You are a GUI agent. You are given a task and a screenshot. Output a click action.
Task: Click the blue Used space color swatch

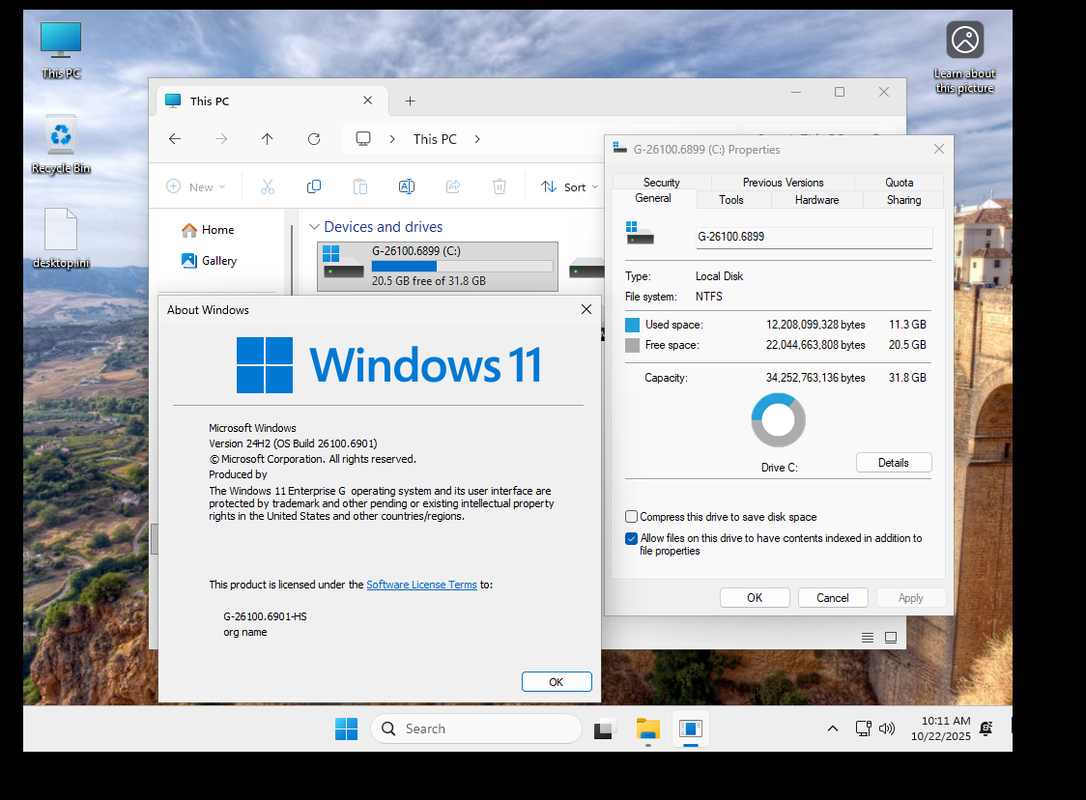(632, 325)
